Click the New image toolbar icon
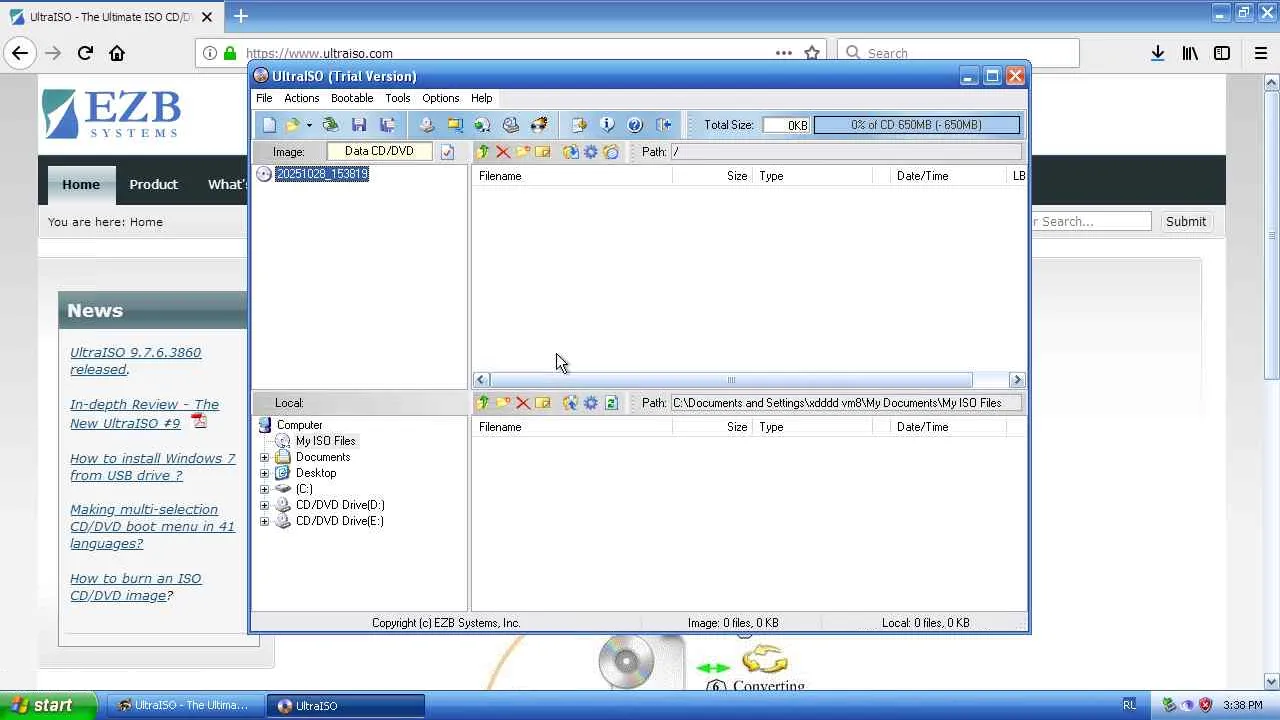Screen dimensions: 1280x720 [269, 125]
